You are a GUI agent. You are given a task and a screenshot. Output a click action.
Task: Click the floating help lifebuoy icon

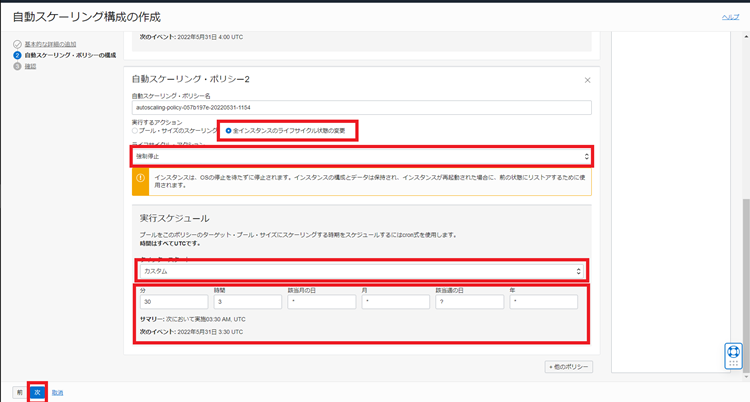pyautogui.click(x=732, y=356)
